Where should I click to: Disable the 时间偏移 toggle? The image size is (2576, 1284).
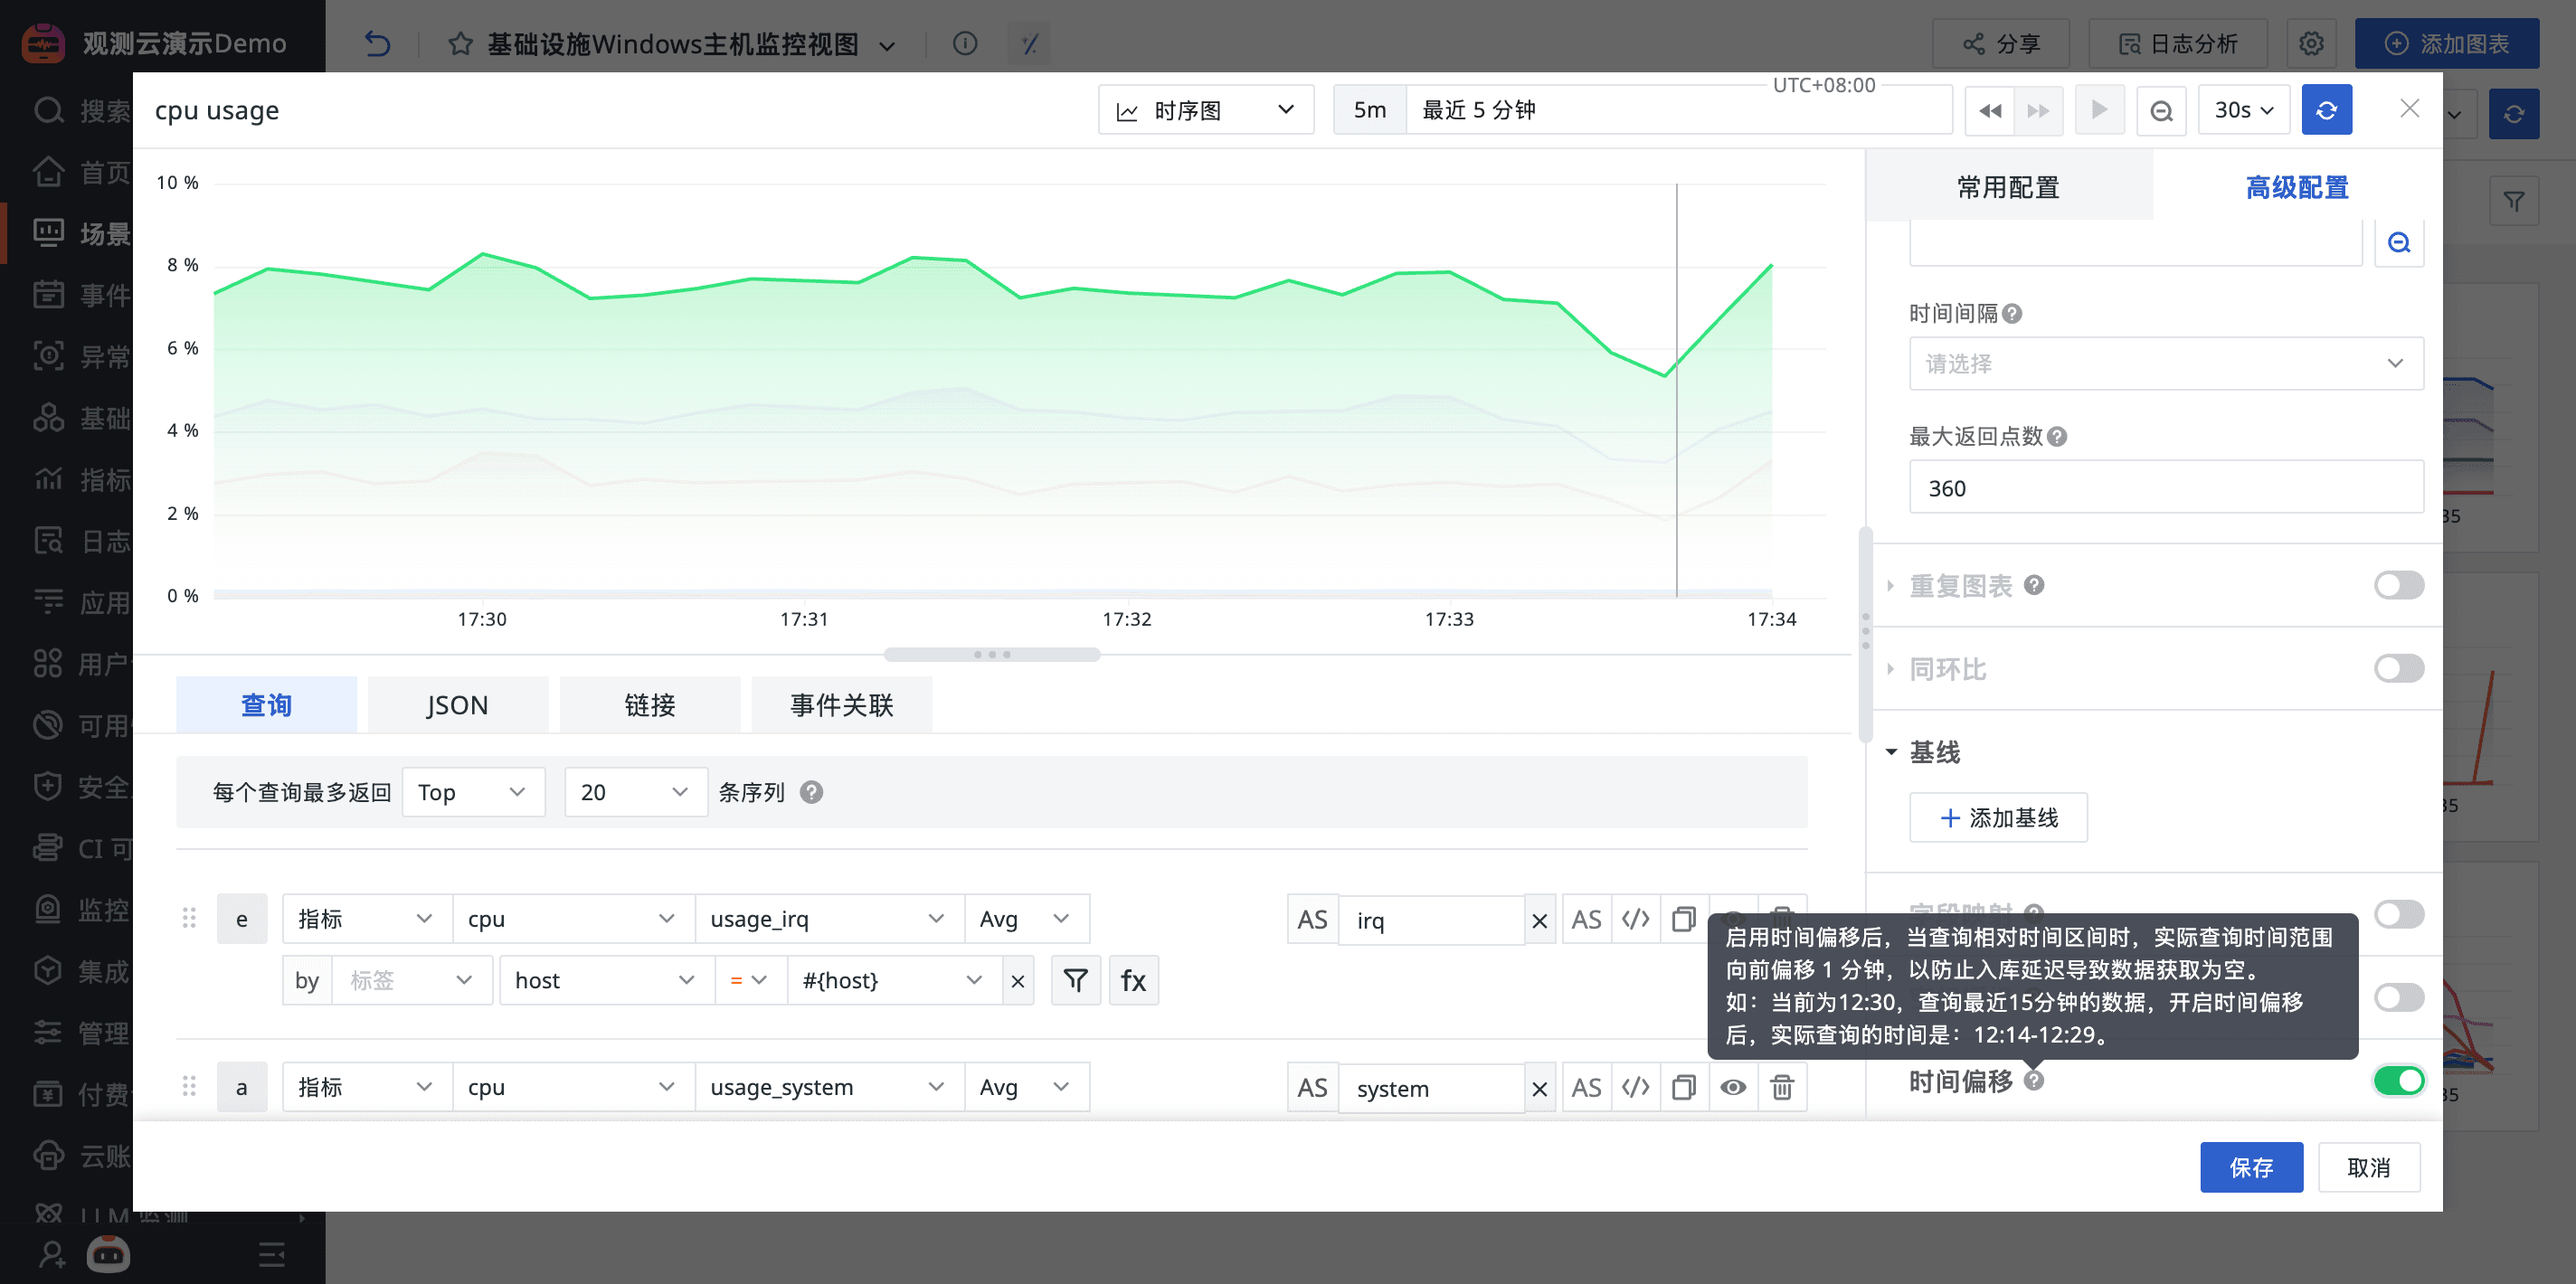pyautogui.click(x=2398, y=1080)
